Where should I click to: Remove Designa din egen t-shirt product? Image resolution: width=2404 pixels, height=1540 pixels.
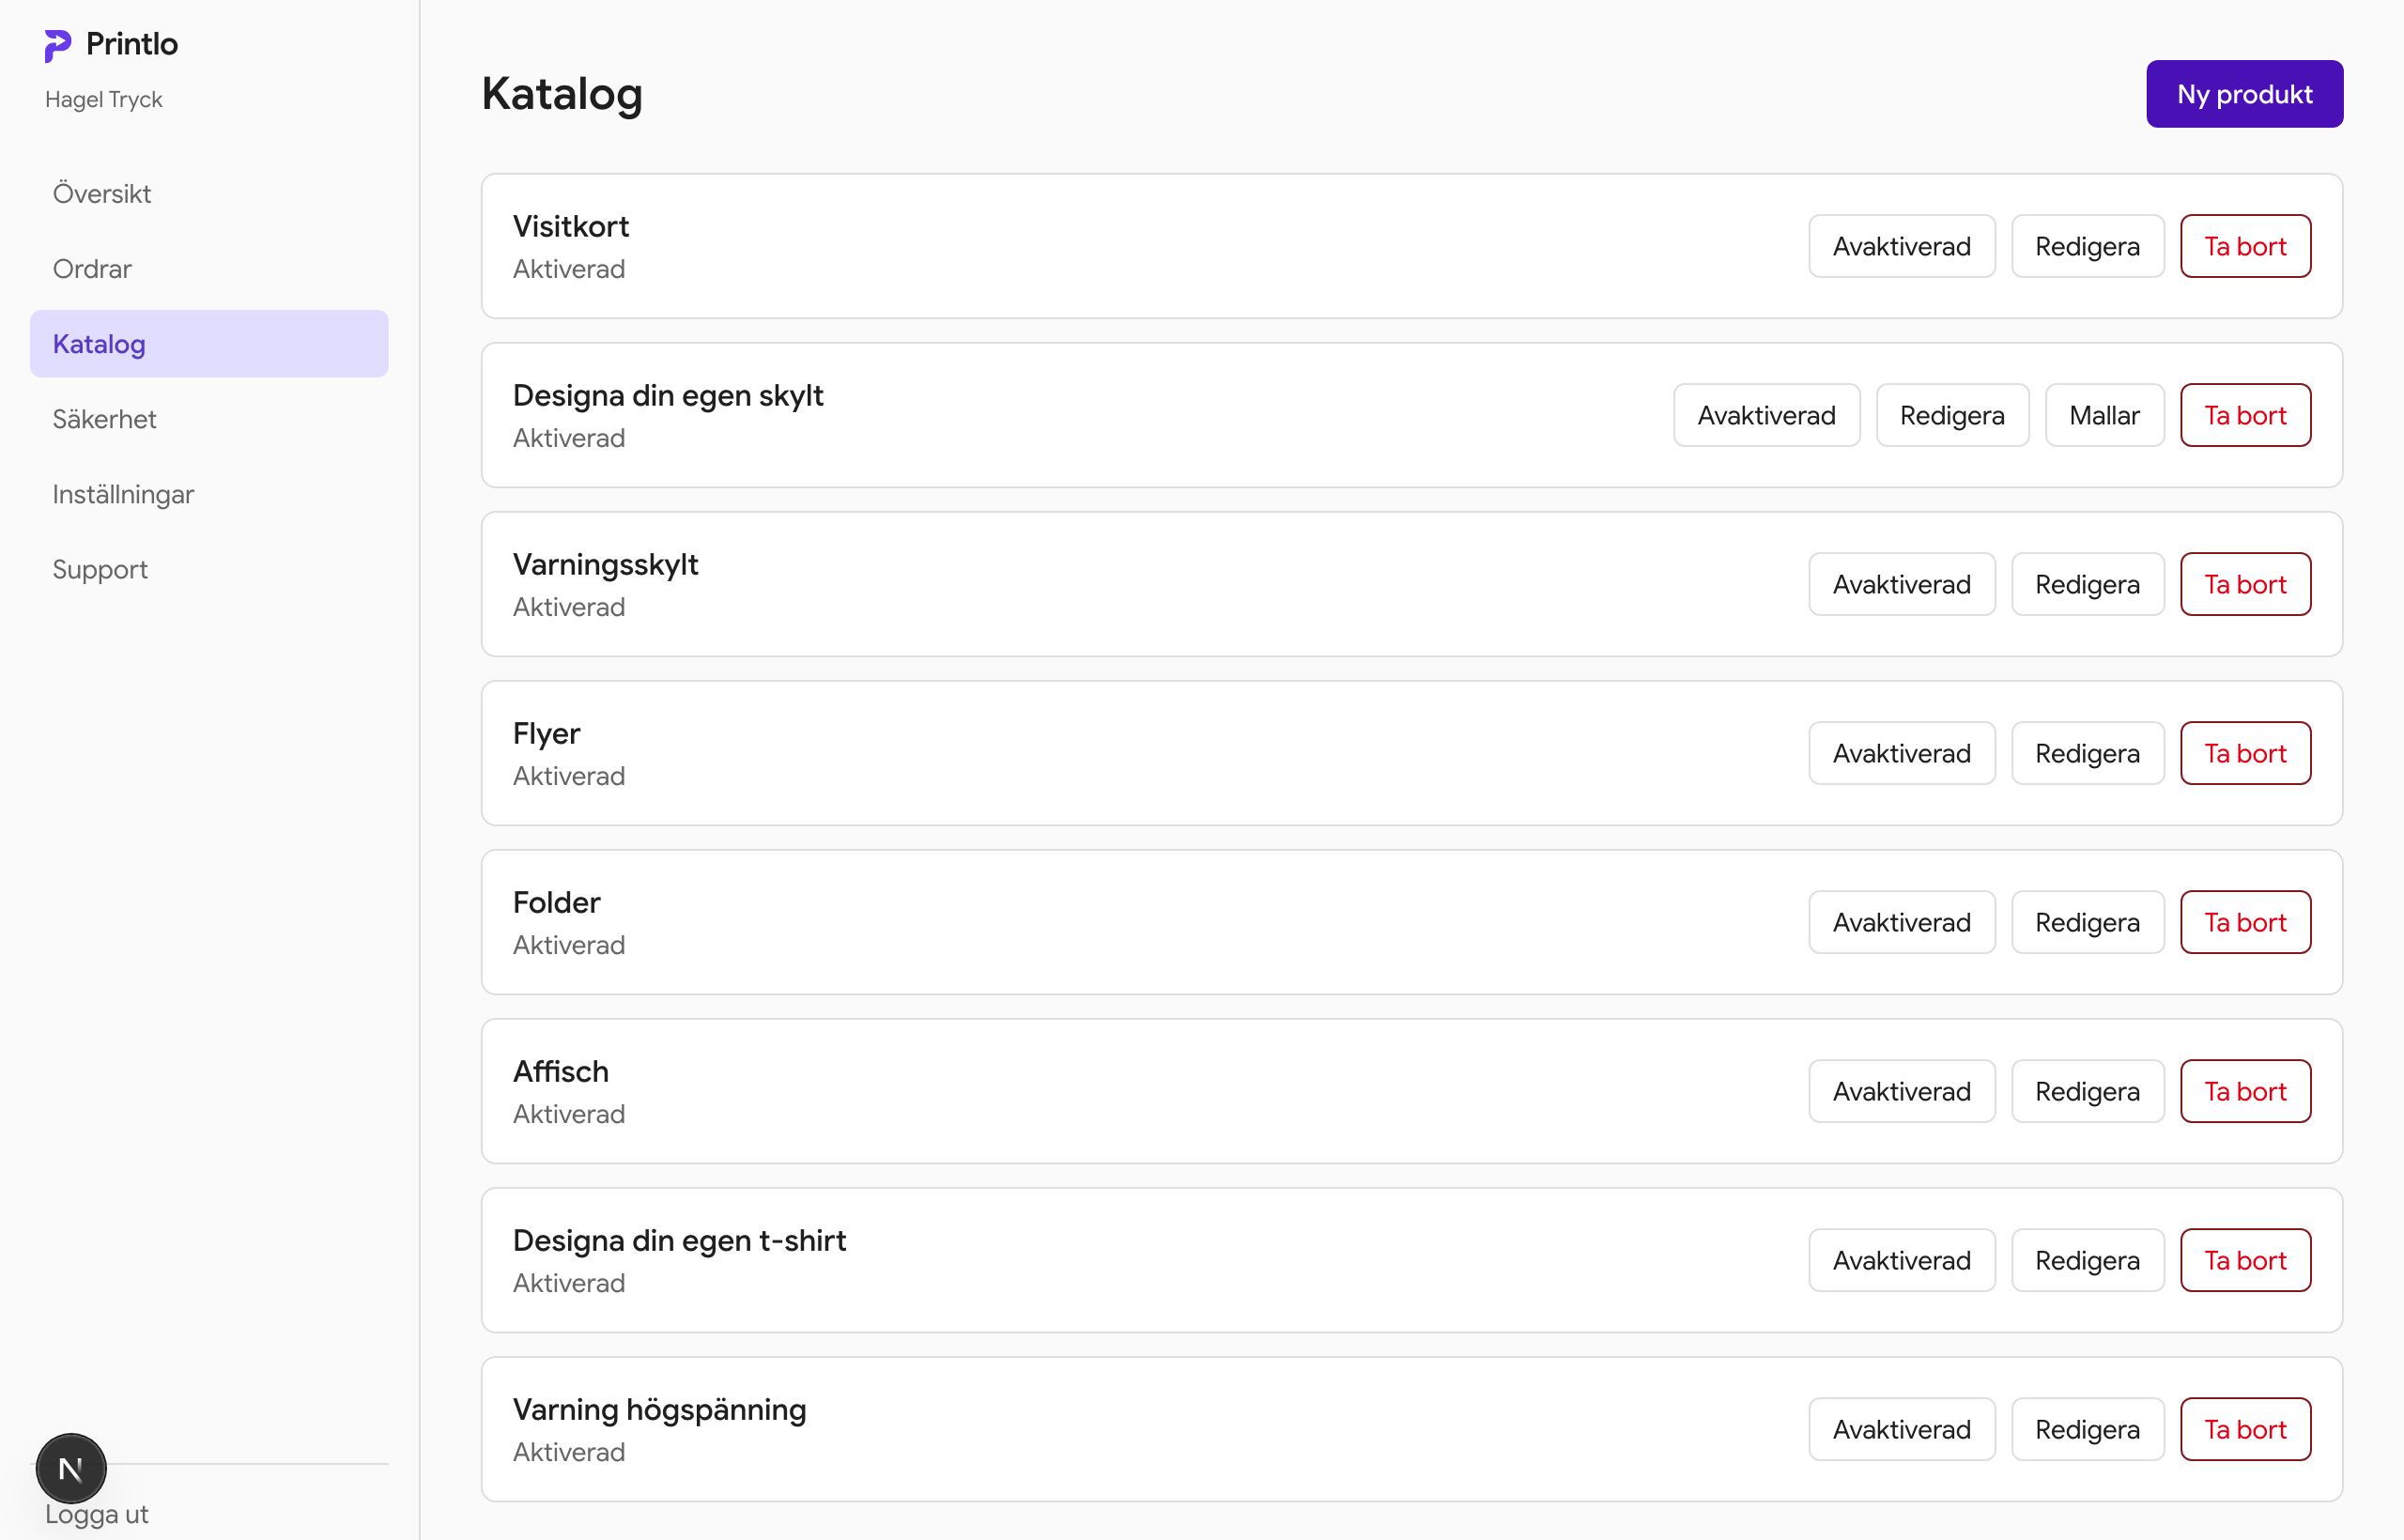tap(2245, 1260)
